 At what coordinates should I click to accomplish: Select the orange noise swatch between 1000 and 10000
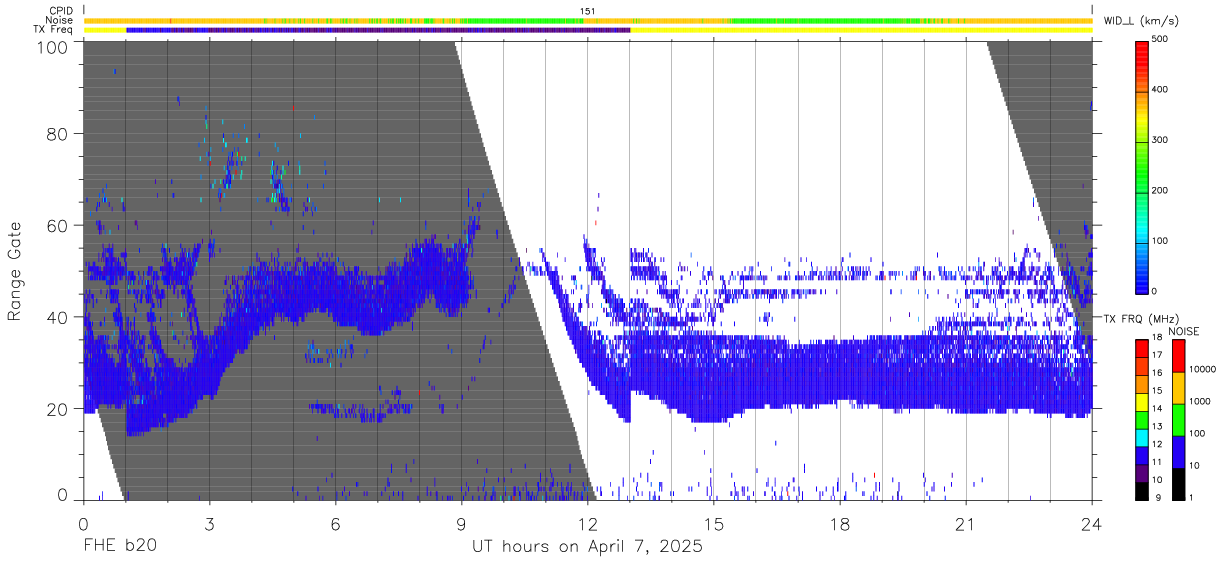tap(1178, 387)
